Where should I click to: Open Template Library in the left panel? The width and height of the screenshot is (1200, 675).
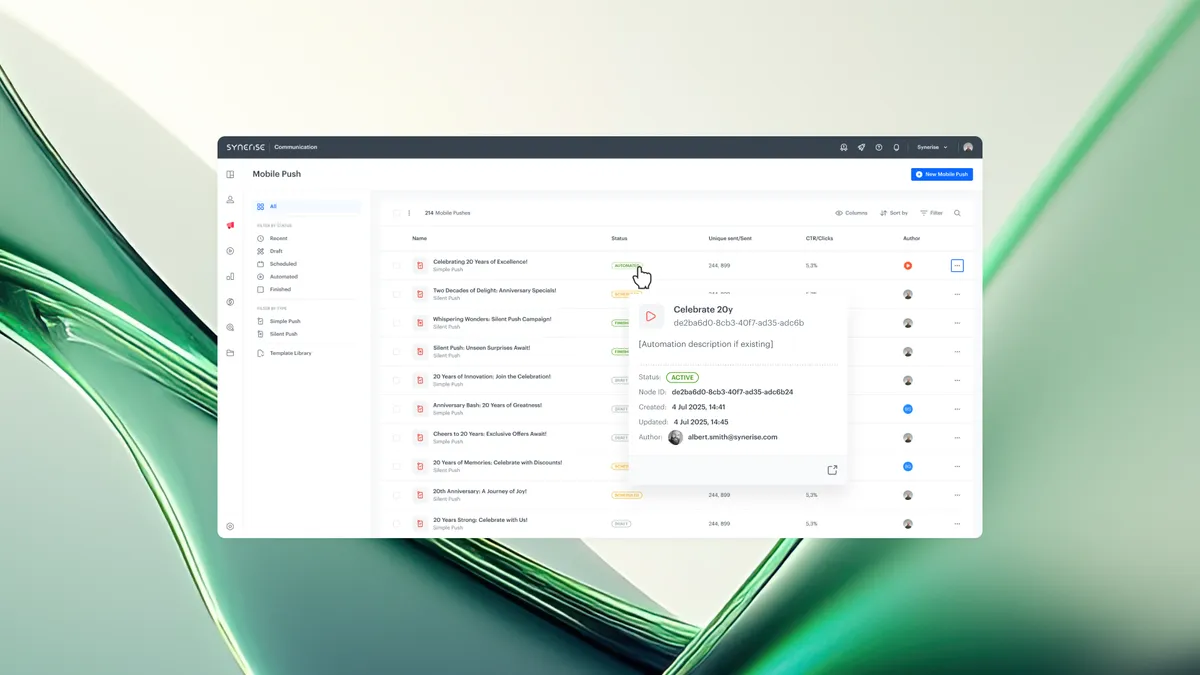tap(290, 353)
